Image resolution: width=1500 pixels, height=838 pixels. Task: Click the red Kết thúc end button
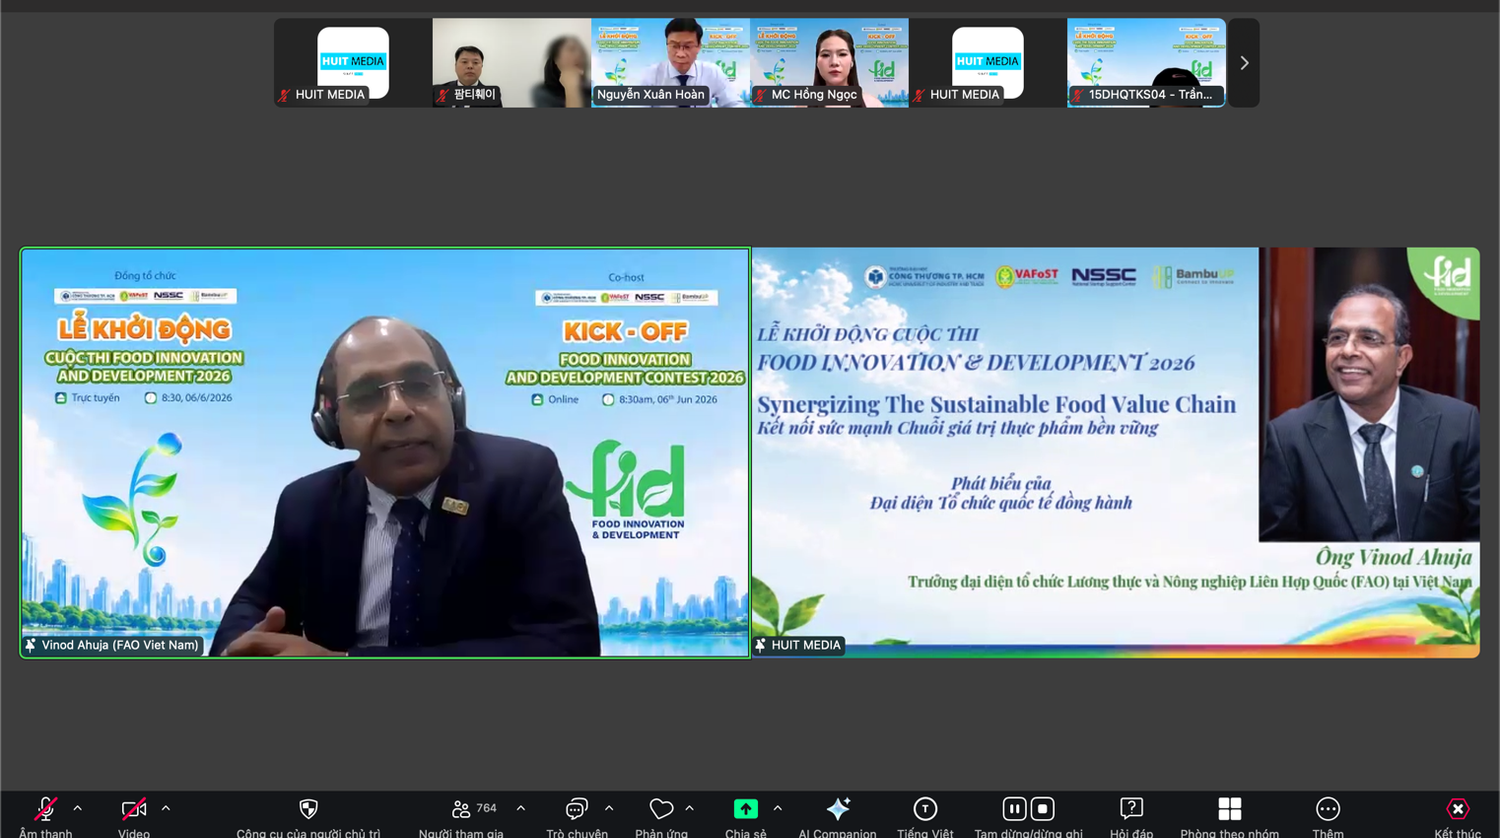point(1458,808)
